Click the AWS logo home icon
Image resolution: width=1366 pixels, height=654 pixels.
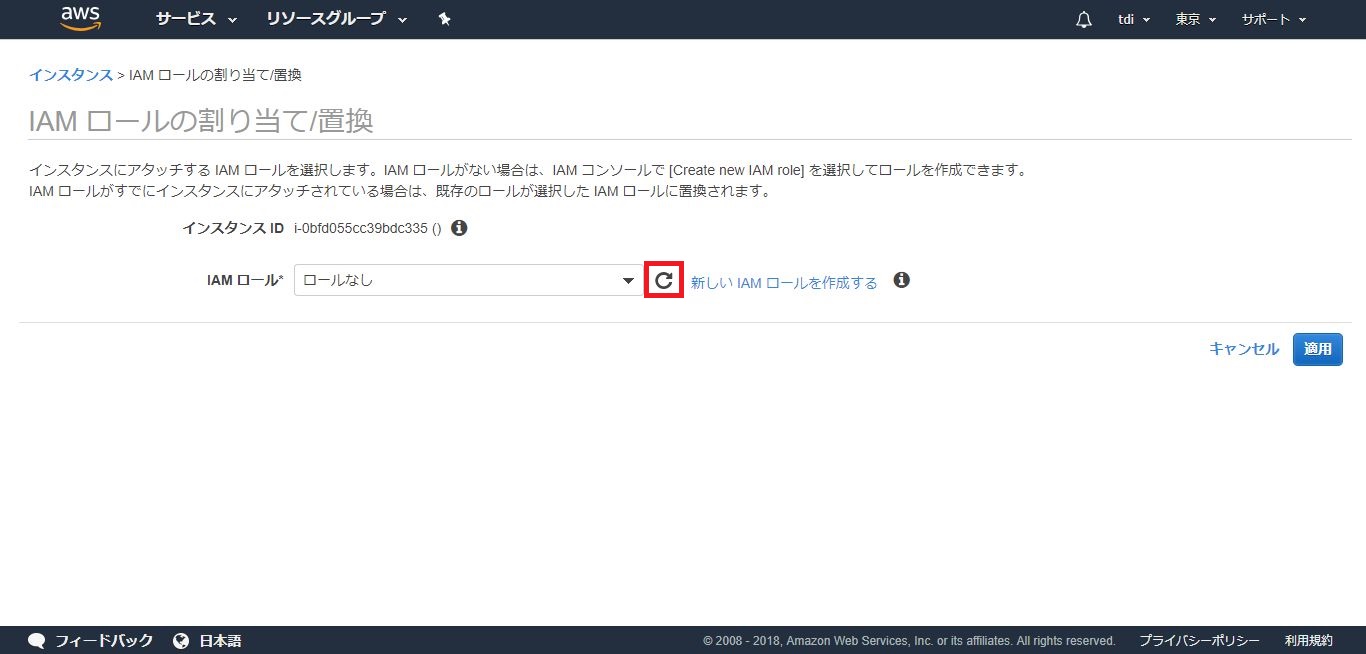81,18
